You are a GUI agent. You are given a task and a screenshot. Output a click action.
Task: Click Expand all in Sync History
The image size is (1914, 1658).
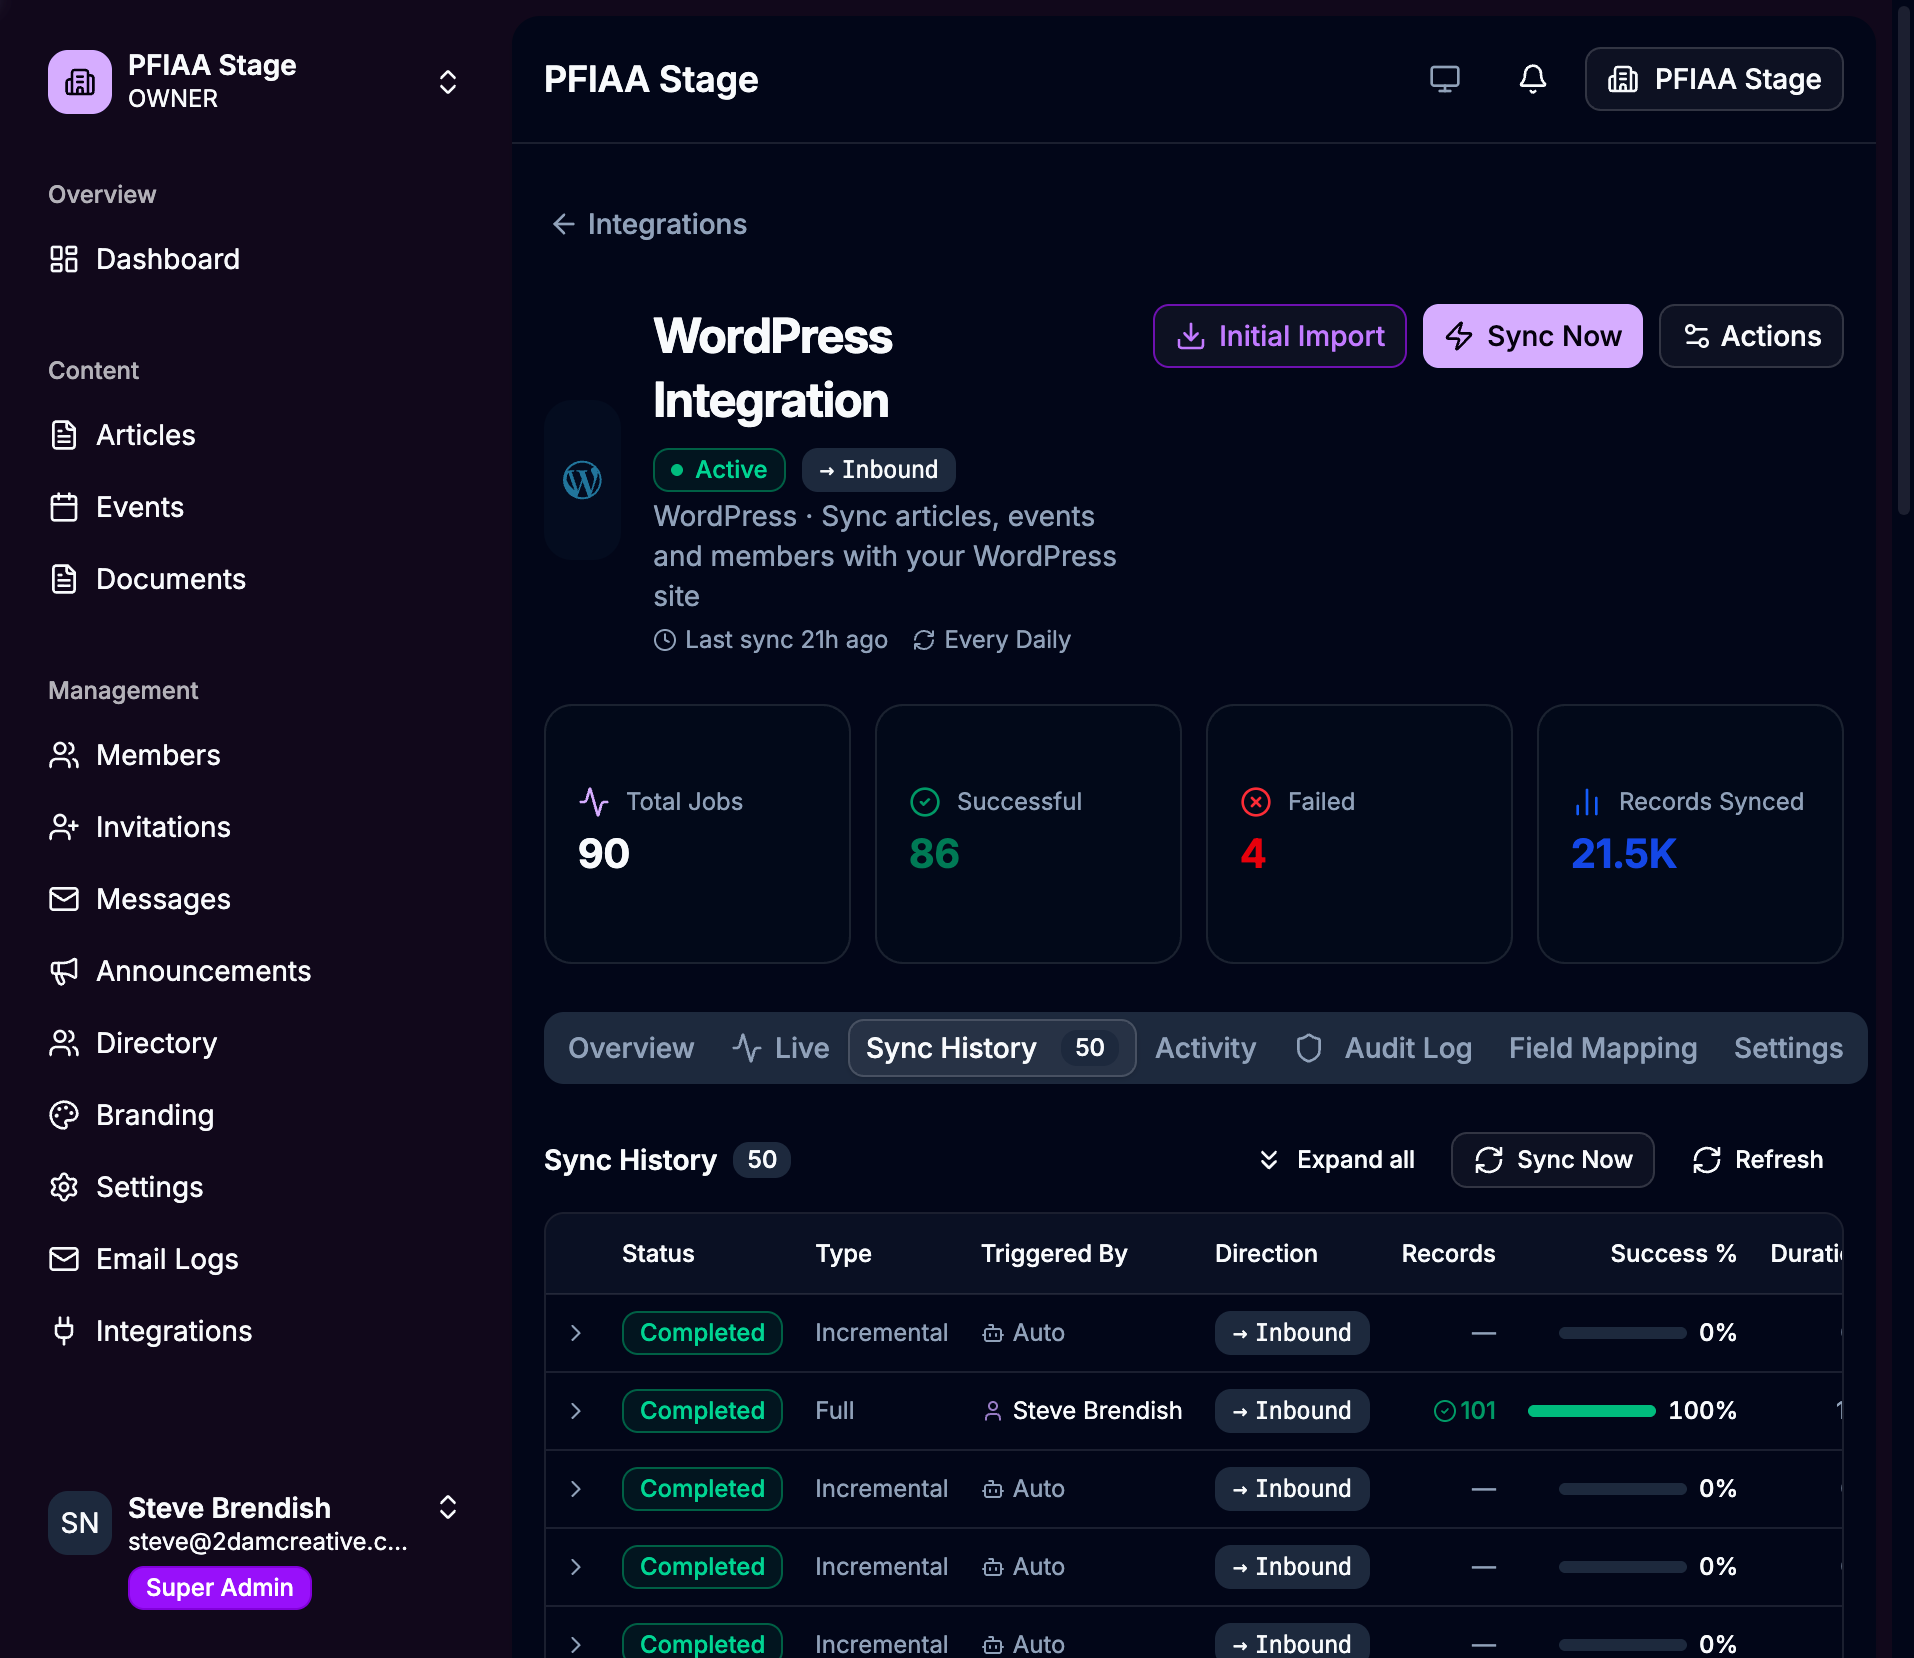(x=1336, y=1160)
